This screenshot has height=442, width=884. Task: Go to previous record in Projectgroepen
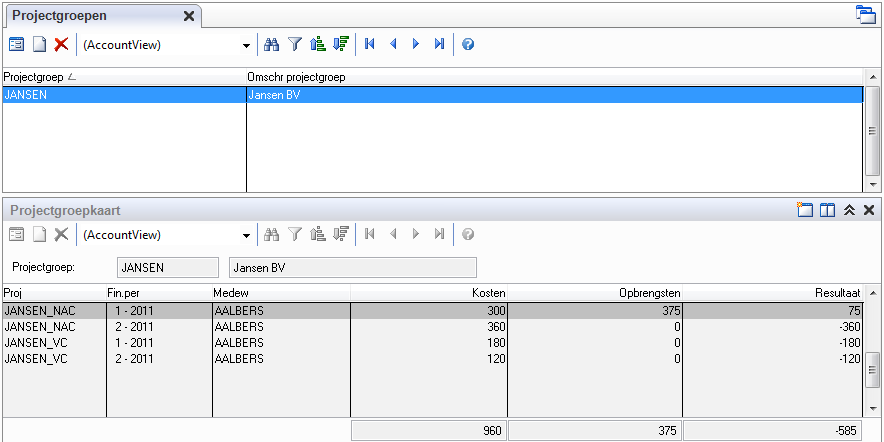[393, 45]
